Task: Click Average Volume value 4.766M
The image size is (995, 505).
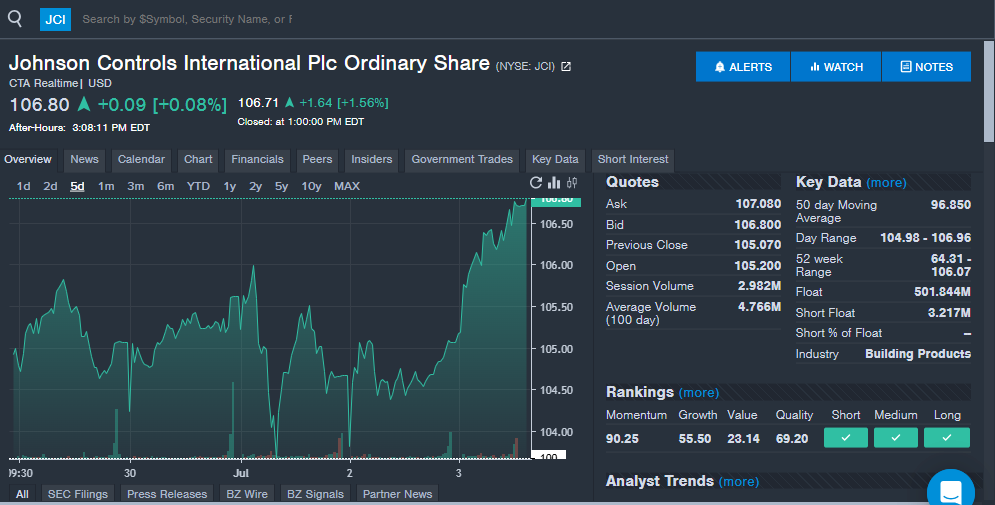Action: click(759, 307)
